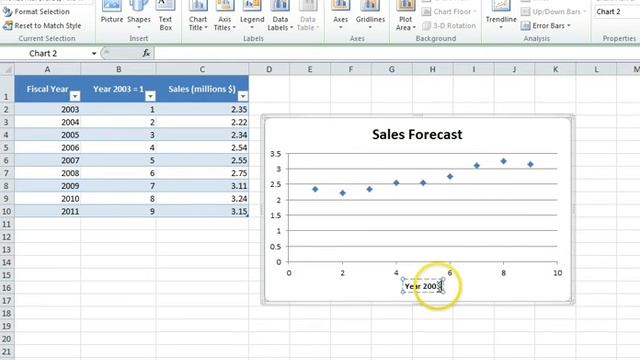The height and width of the screenshot is (360, 640).
Task: Select the sales value 3.24 cell
Action: click(x=202, y=199)
